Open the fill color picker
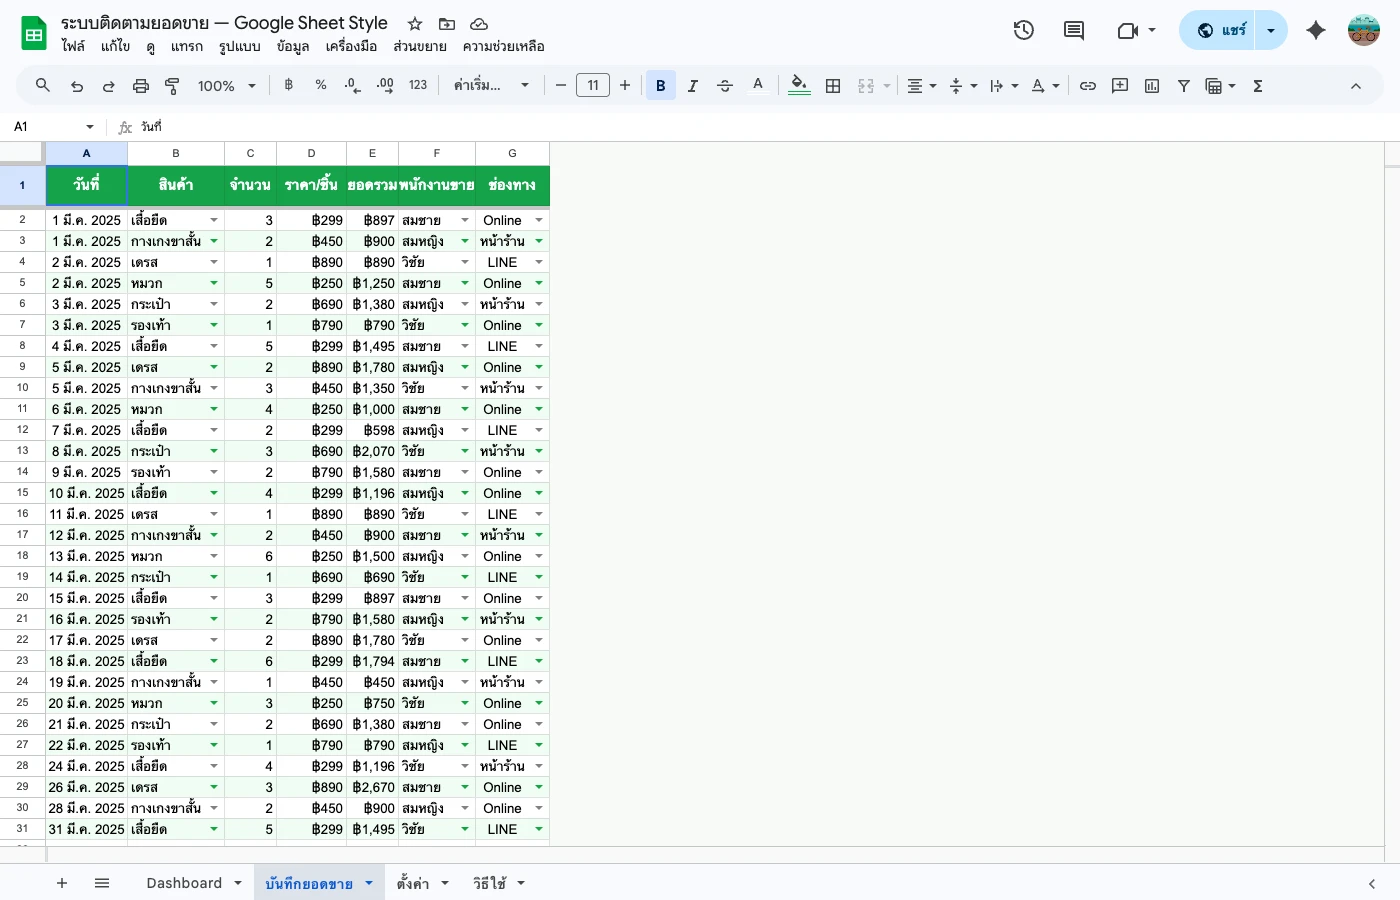 pos(799,85)
